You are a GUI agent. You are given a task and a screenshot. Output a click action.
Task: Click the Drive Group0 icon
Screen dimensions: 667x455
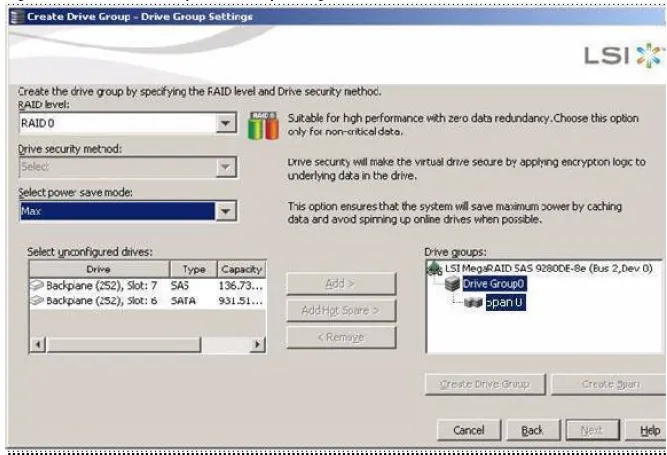click(451, 284)
